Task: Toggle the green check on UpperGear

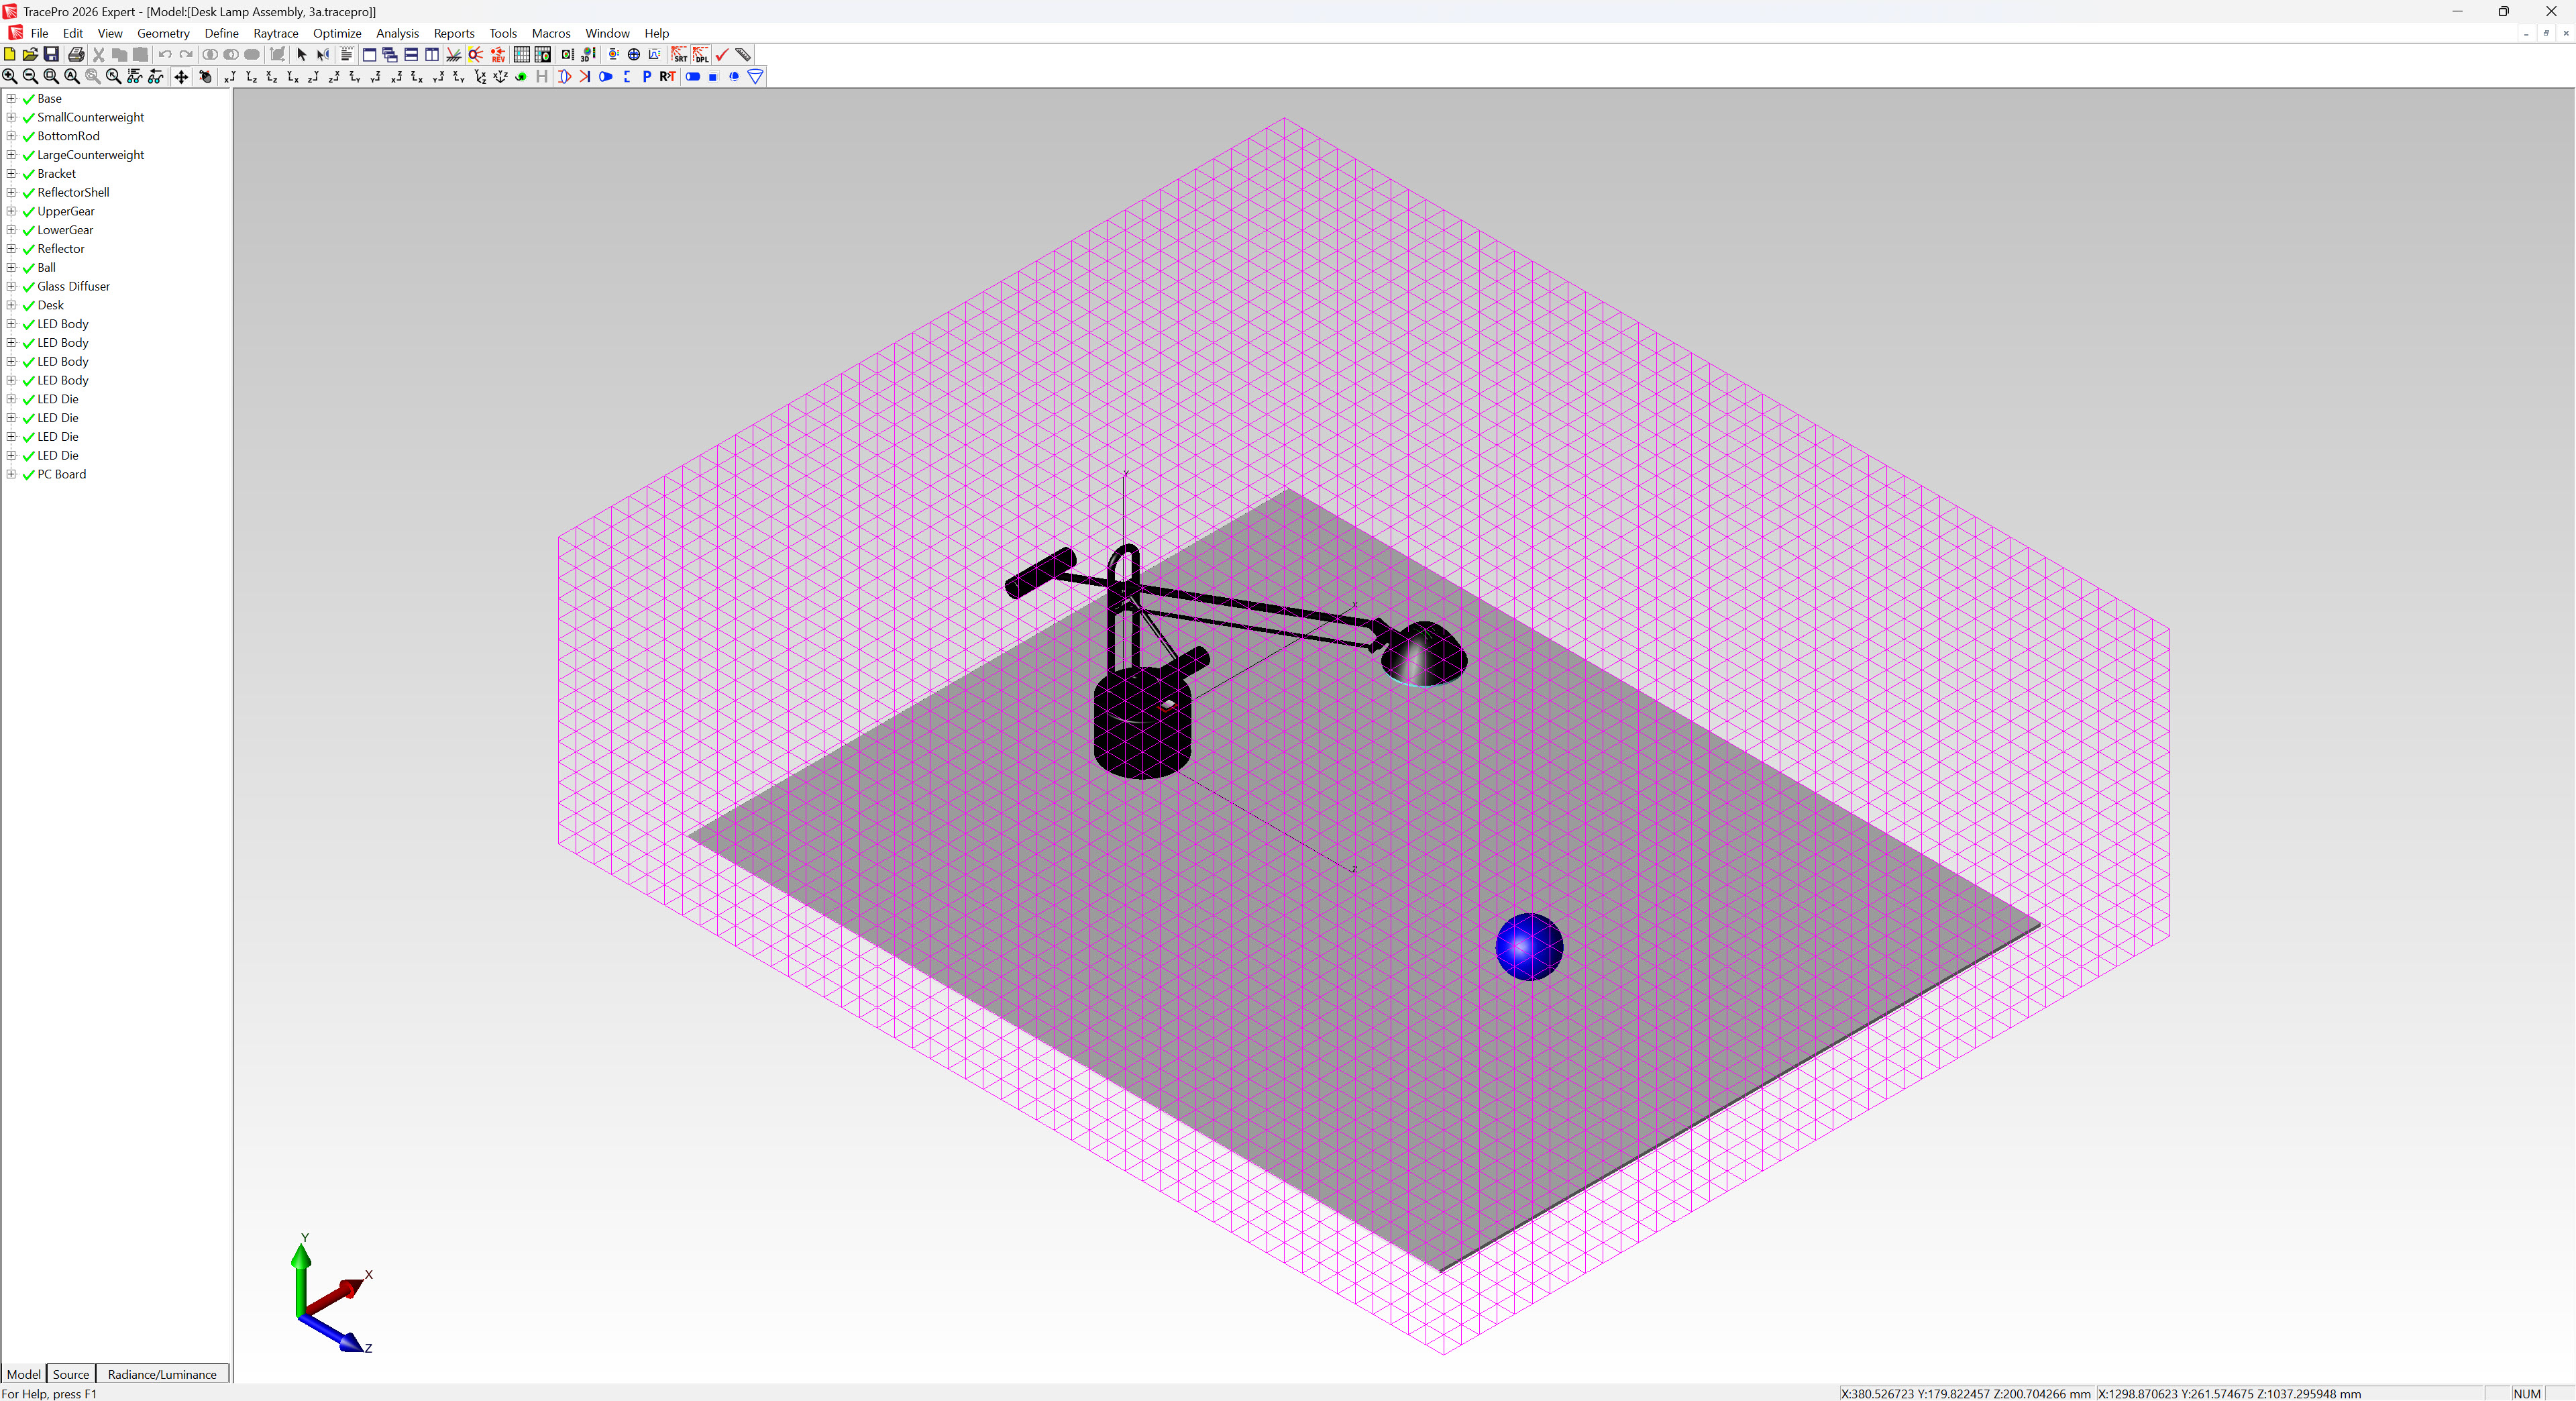Action: pos(28,212)
